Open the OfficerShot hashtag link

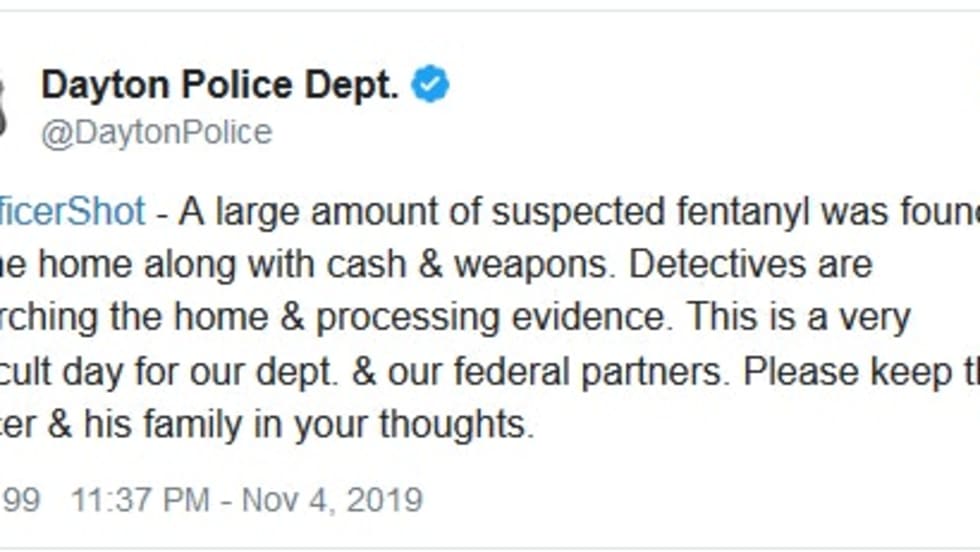(72, 211)
